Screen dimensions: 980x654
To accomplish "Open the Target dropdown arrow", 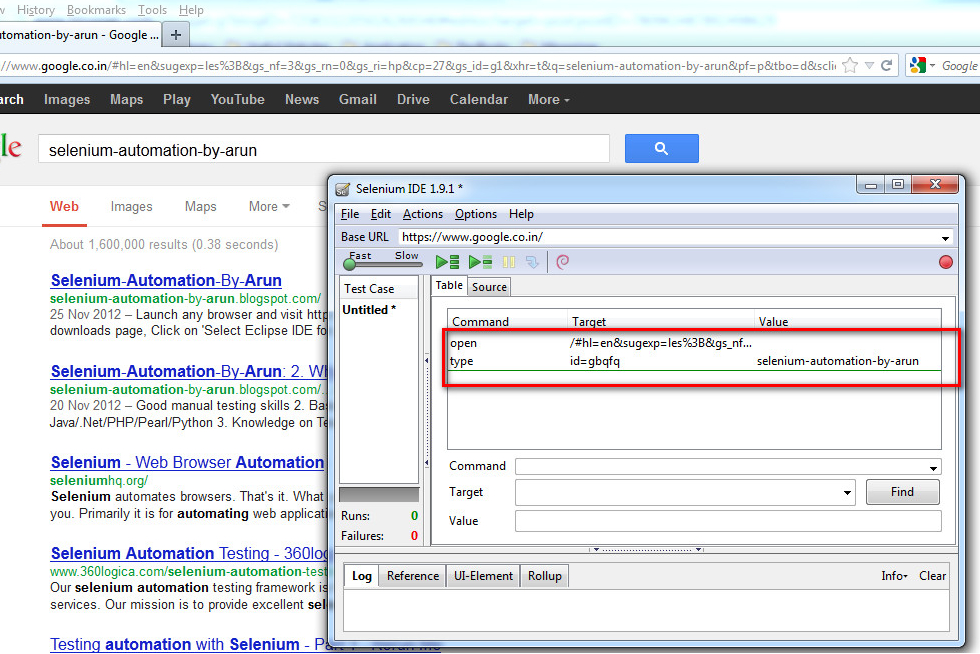I will coord(845,492).
